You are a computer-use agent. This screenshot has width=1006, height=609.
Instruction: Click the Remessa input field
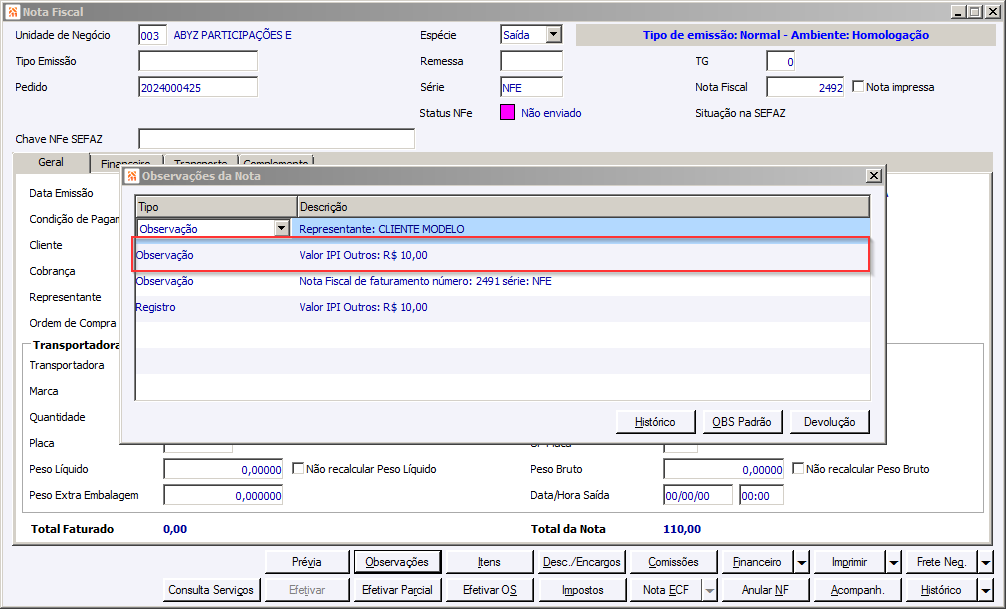(x=531, y=61)
